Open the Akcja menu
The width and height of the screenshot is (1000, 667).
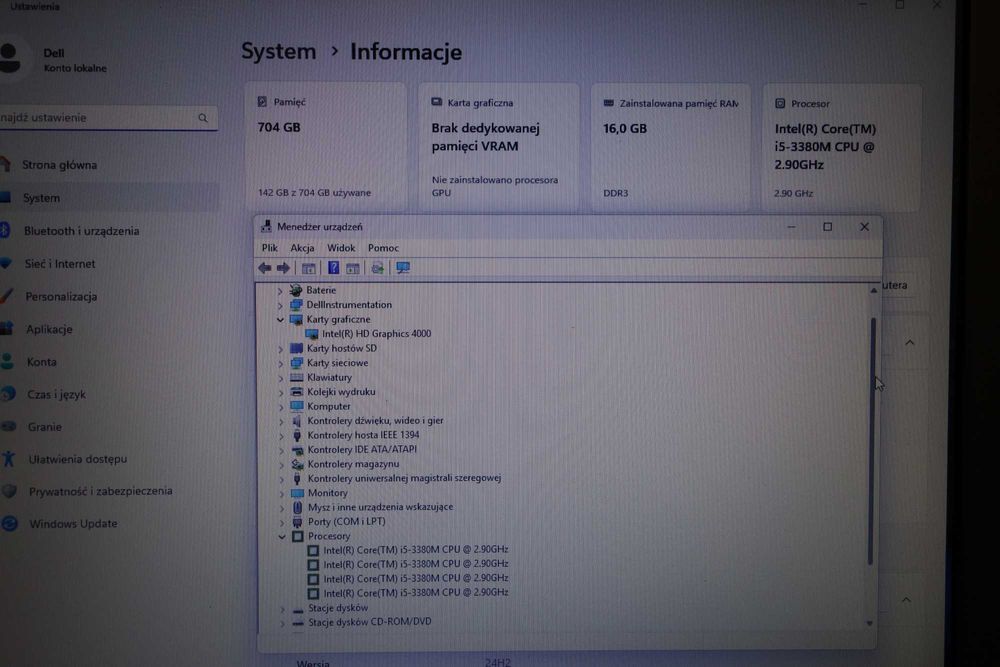tap(302, 247)
